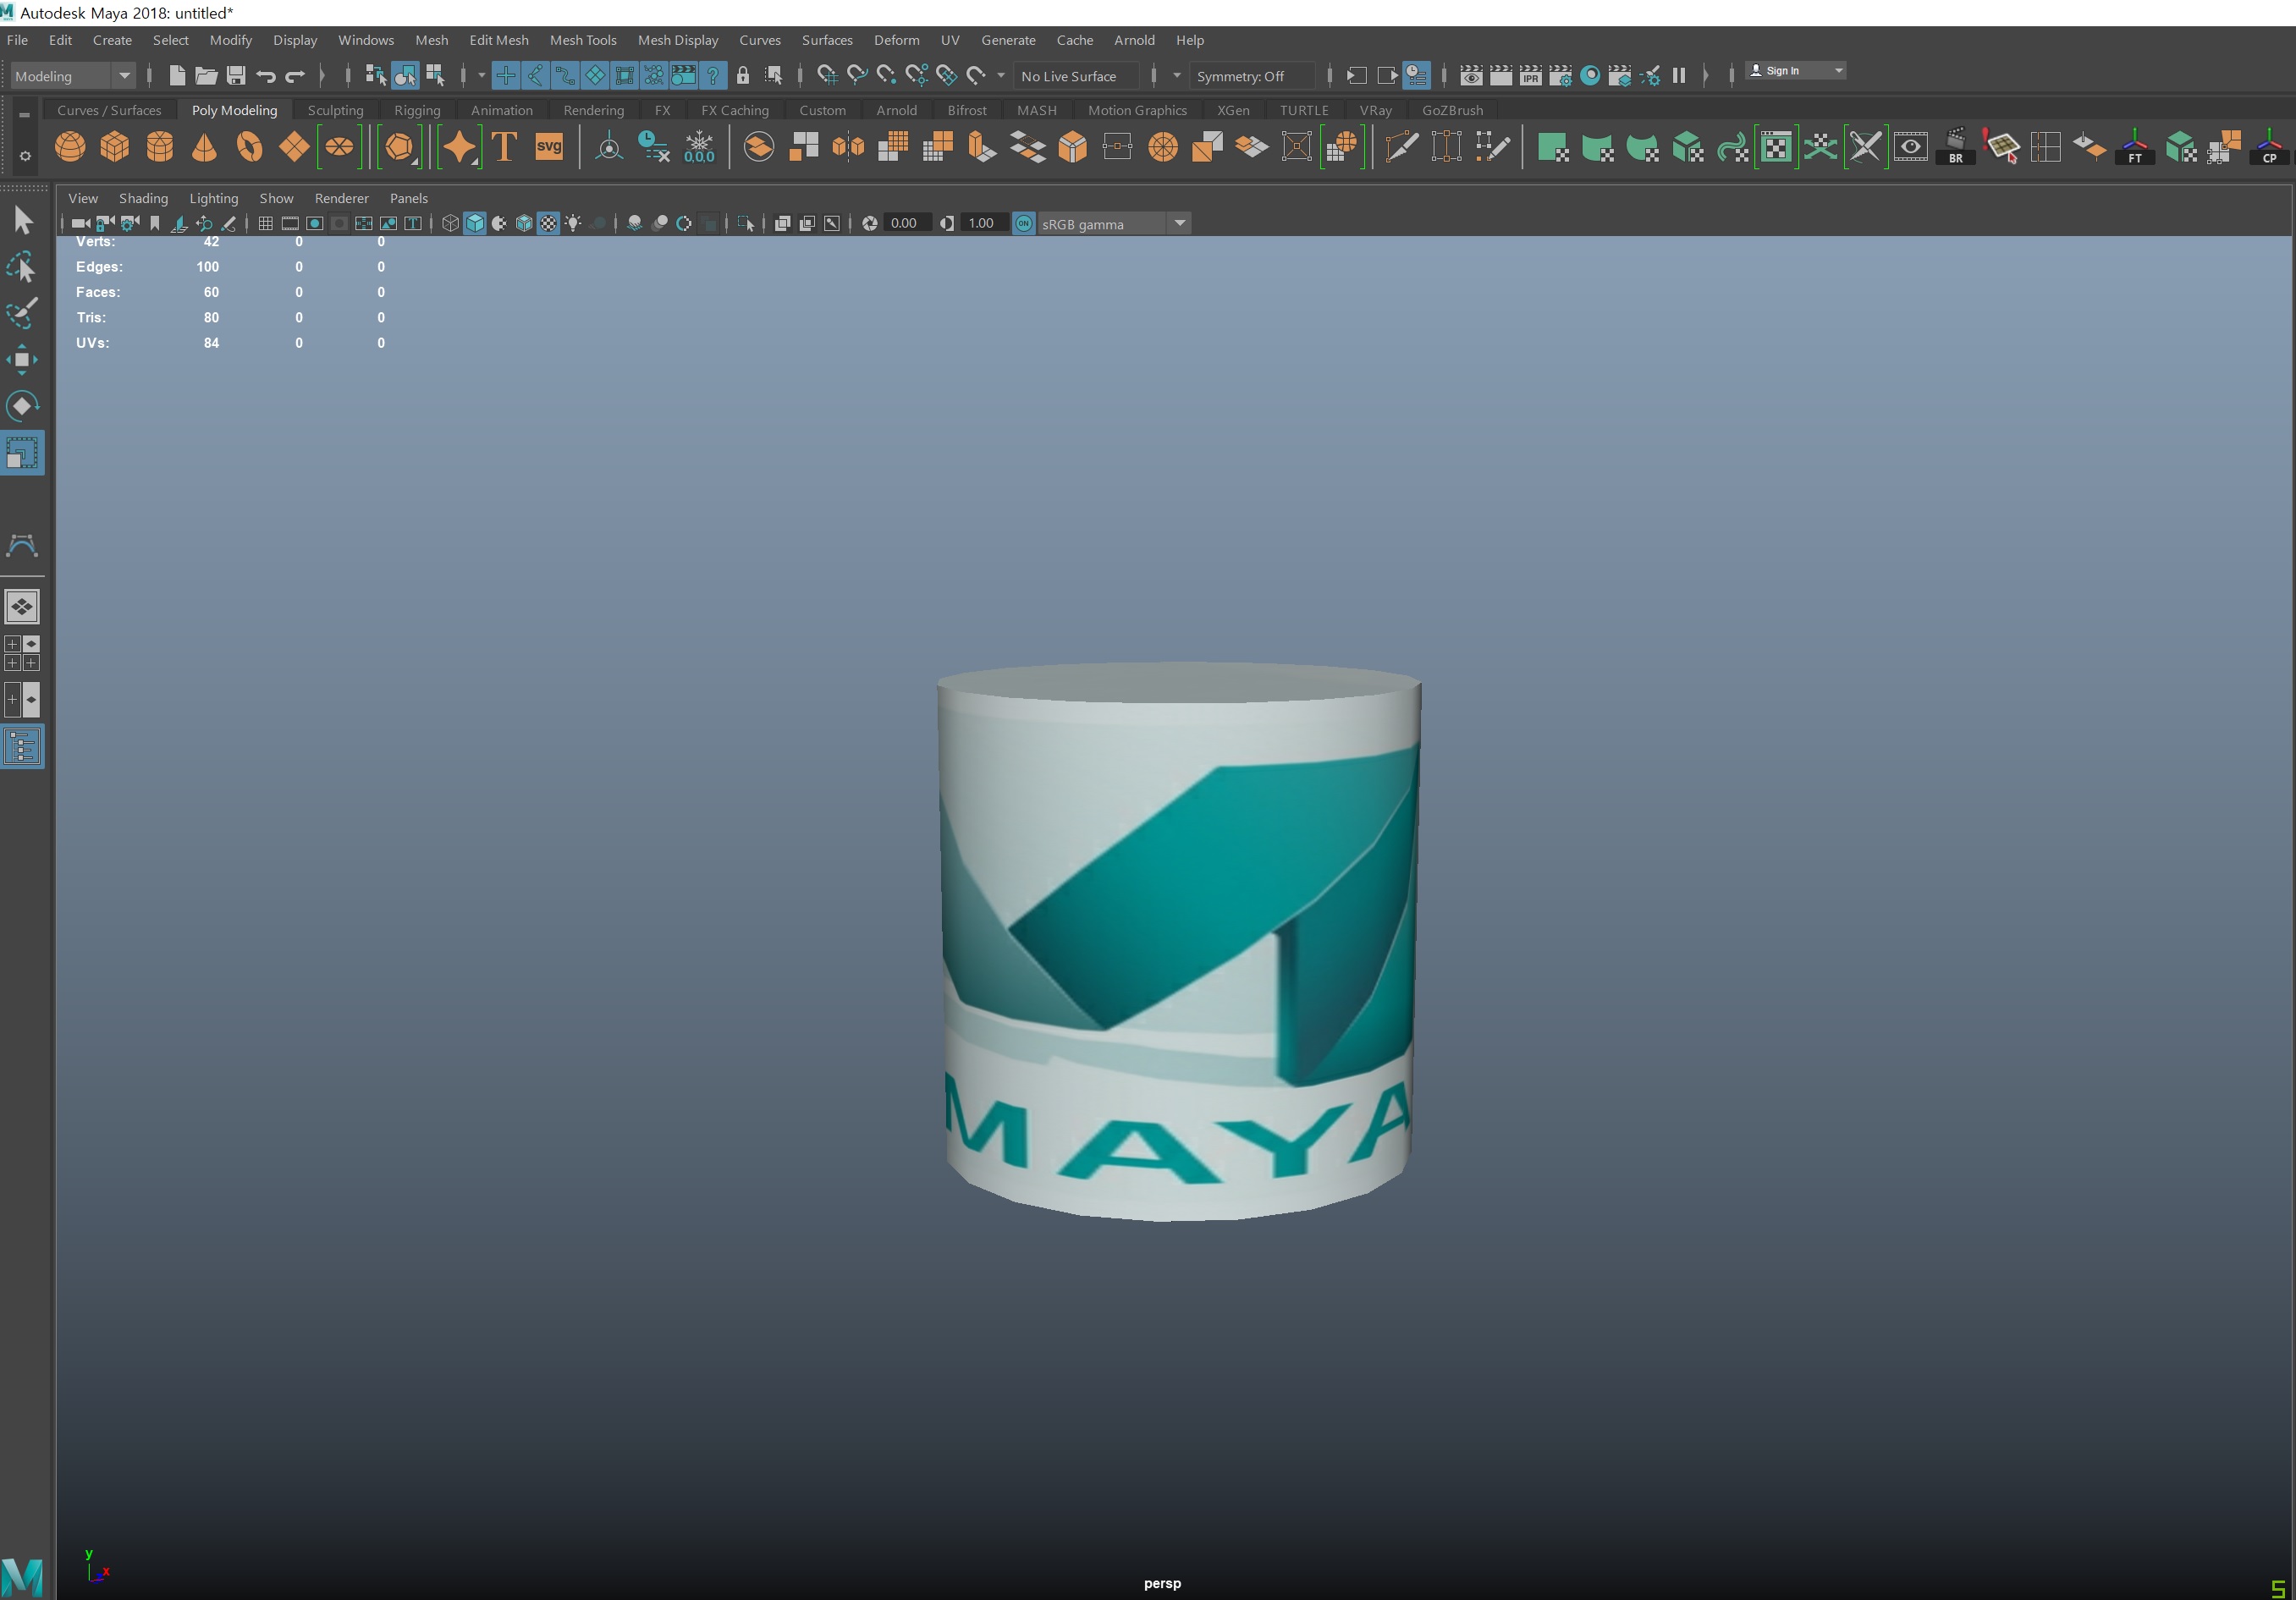Image resolution: width=2296 pixels, height=1600 pixels.
Task: Click the Multi-Cut tool shelf icon
Action: click(x=1402, y=147)
